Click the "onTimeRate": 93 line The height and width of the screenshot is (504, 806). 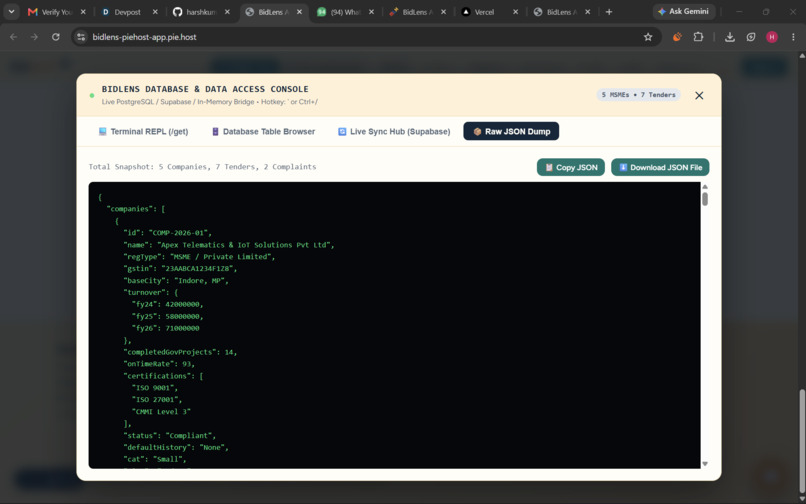[x=159, y=364]
